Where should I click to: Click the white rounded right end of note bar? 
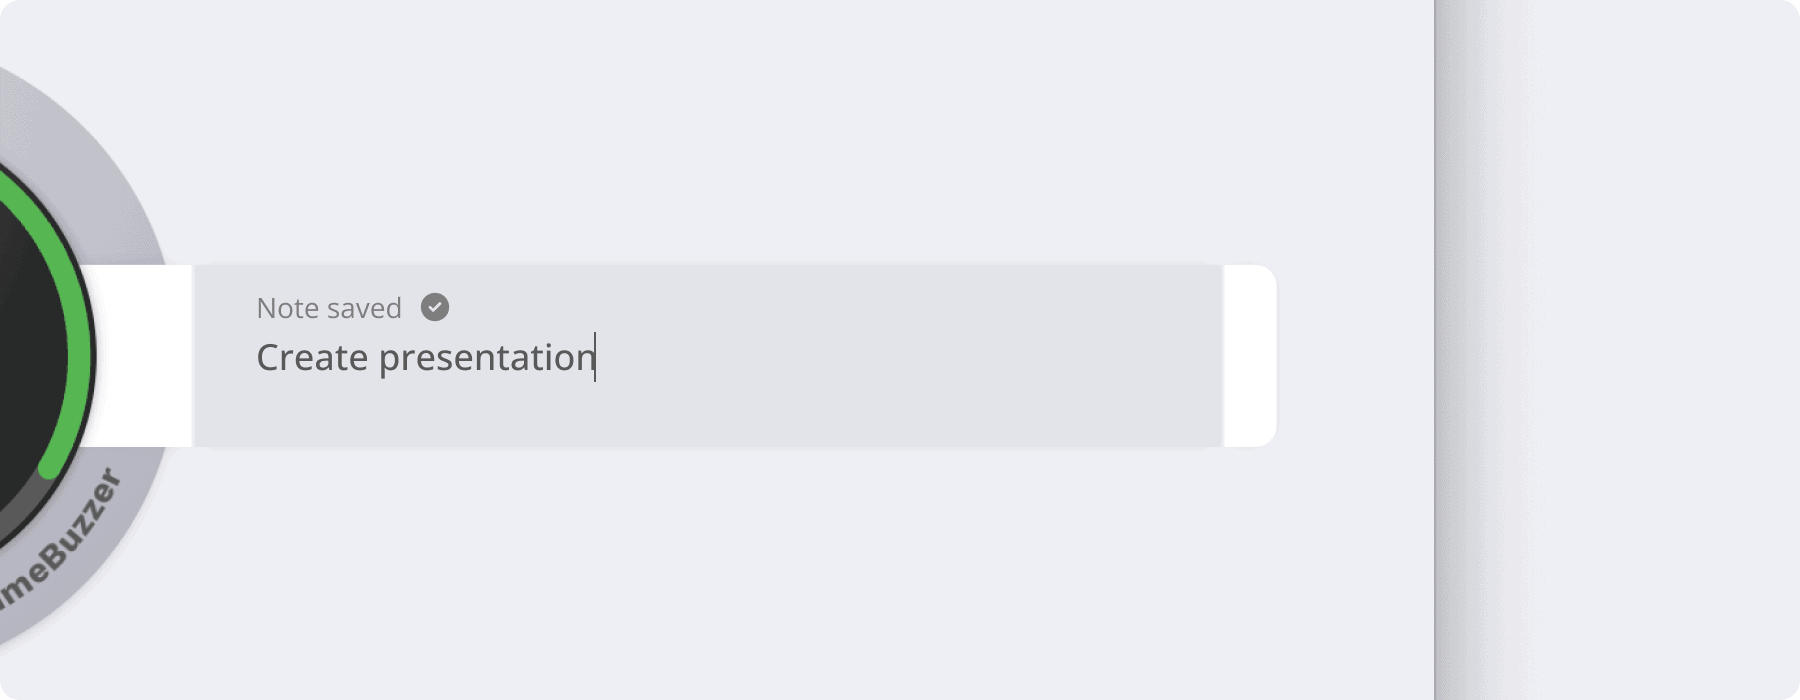1250,356
